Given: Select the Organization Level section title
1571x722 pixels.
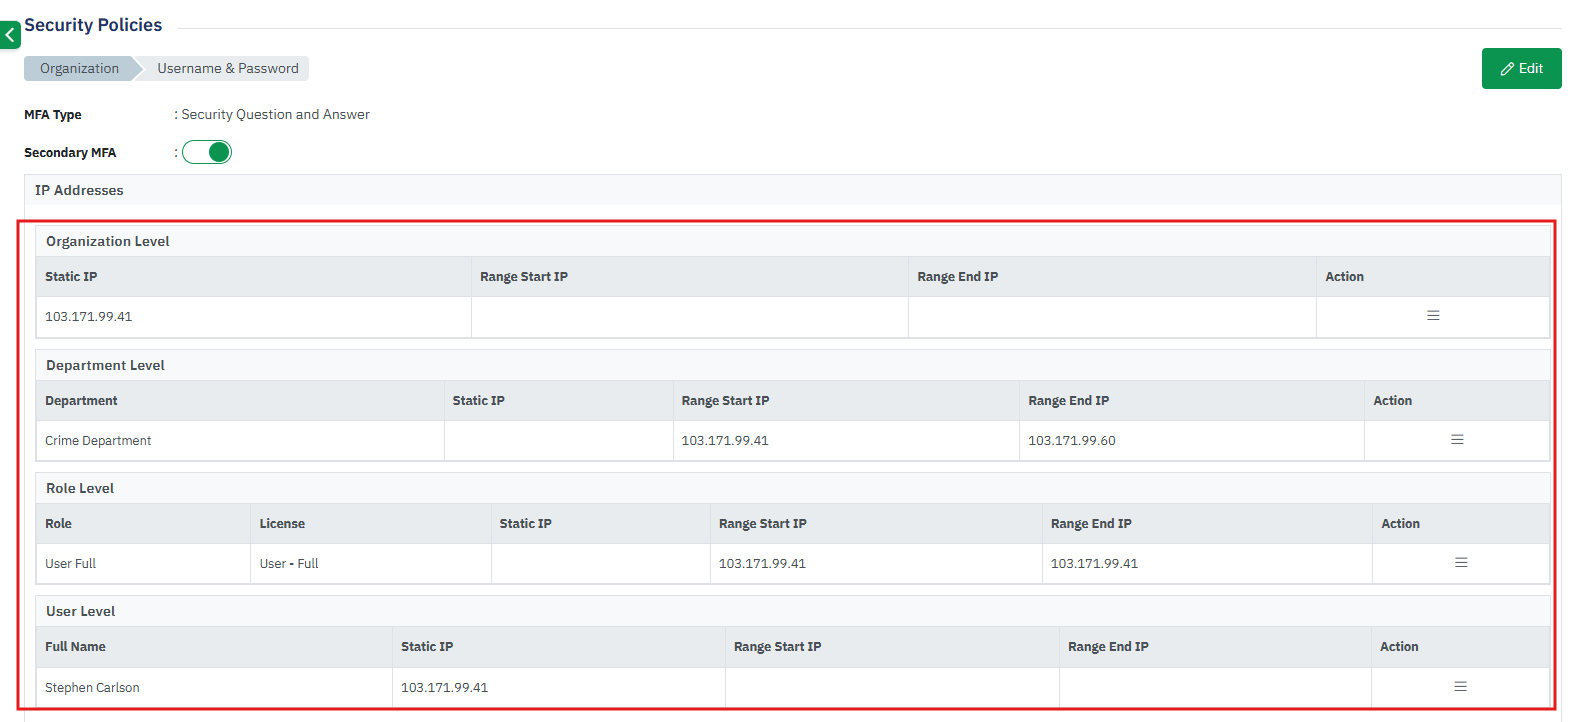Looking at the screenshot, I should click(x=108, y=241).
